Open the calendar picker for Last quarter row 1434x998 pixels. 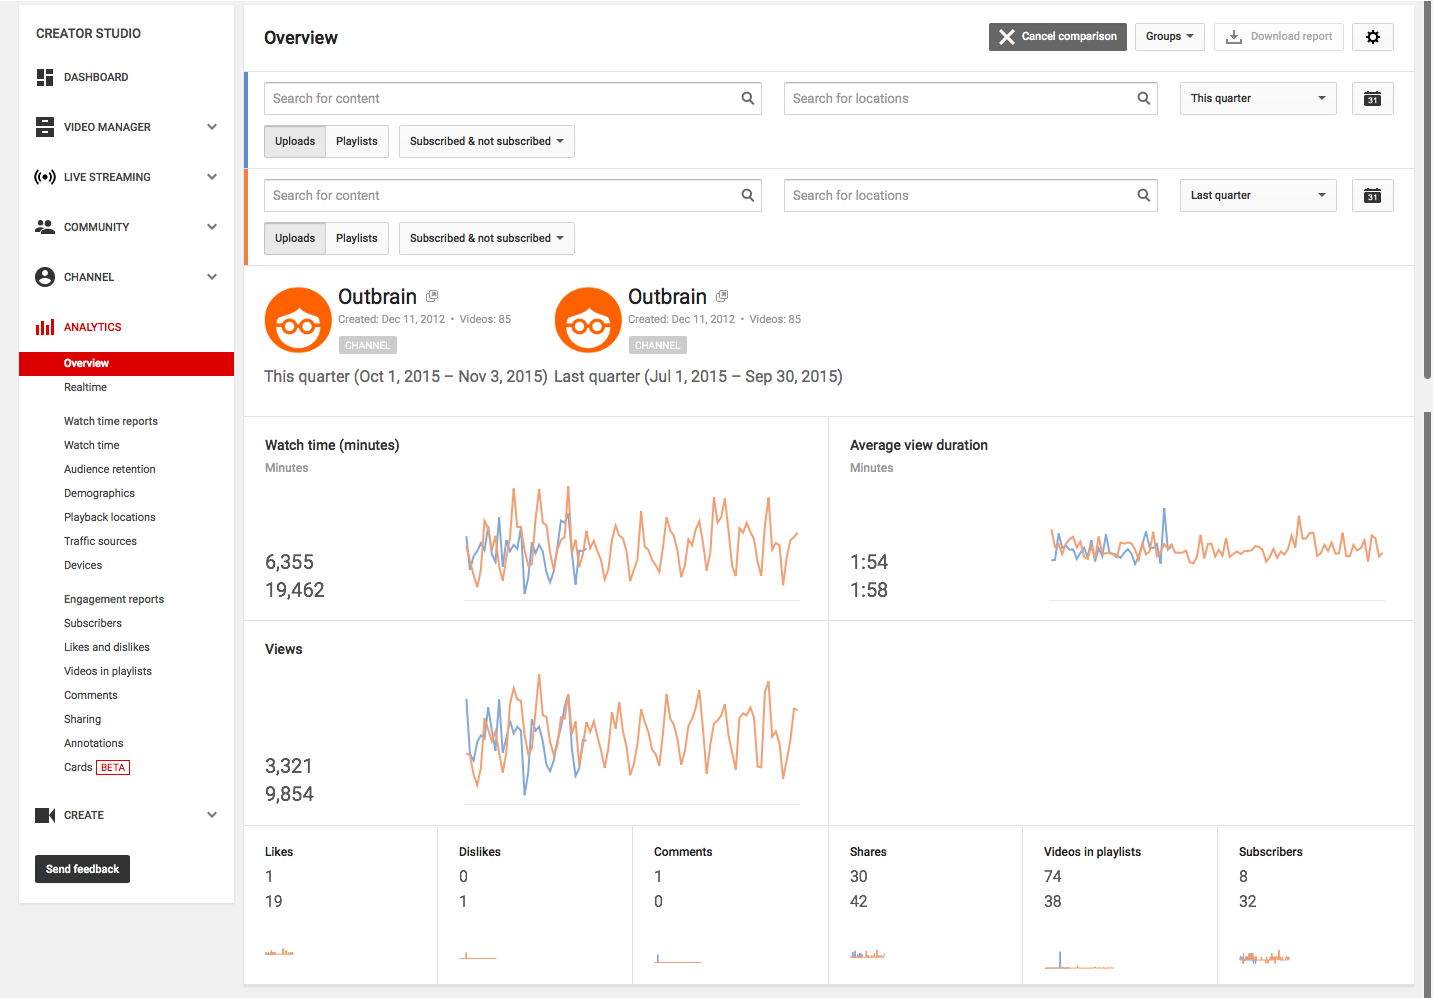pyautogui.click(x=1372, y=196)
